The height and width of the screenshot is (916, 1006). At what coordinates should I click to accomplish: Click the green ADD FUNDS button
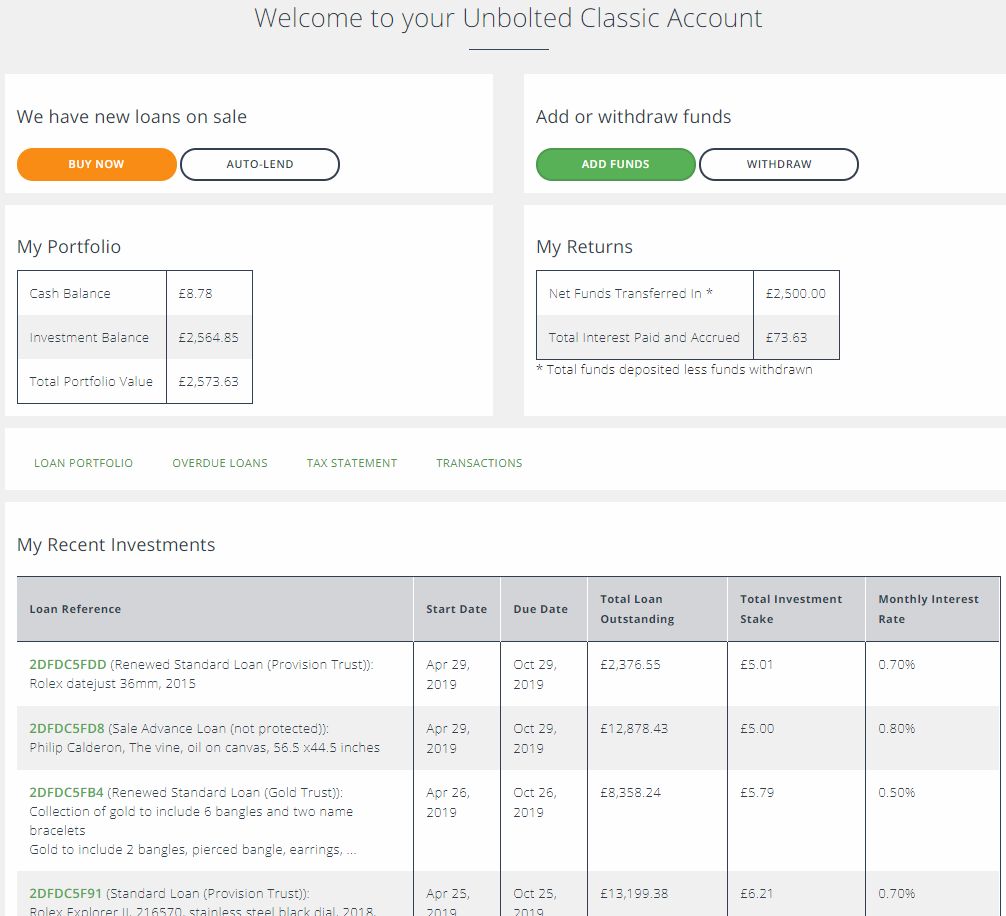click(615, 164)
